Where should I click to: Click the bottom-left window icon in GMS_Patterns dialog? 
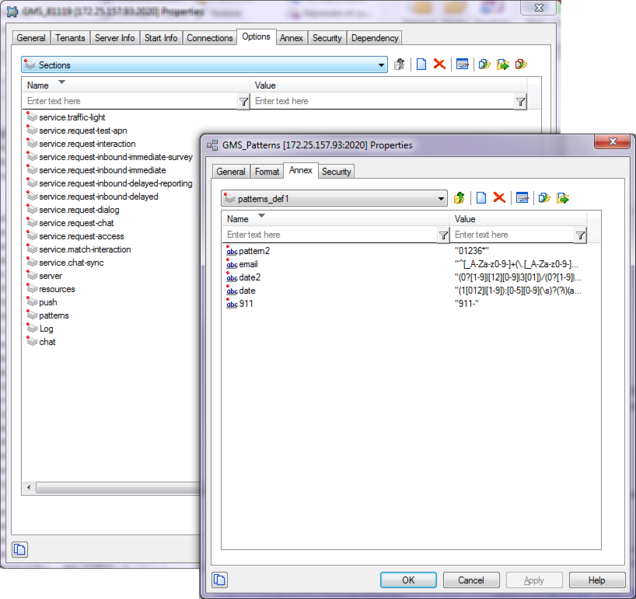(219, 580)
